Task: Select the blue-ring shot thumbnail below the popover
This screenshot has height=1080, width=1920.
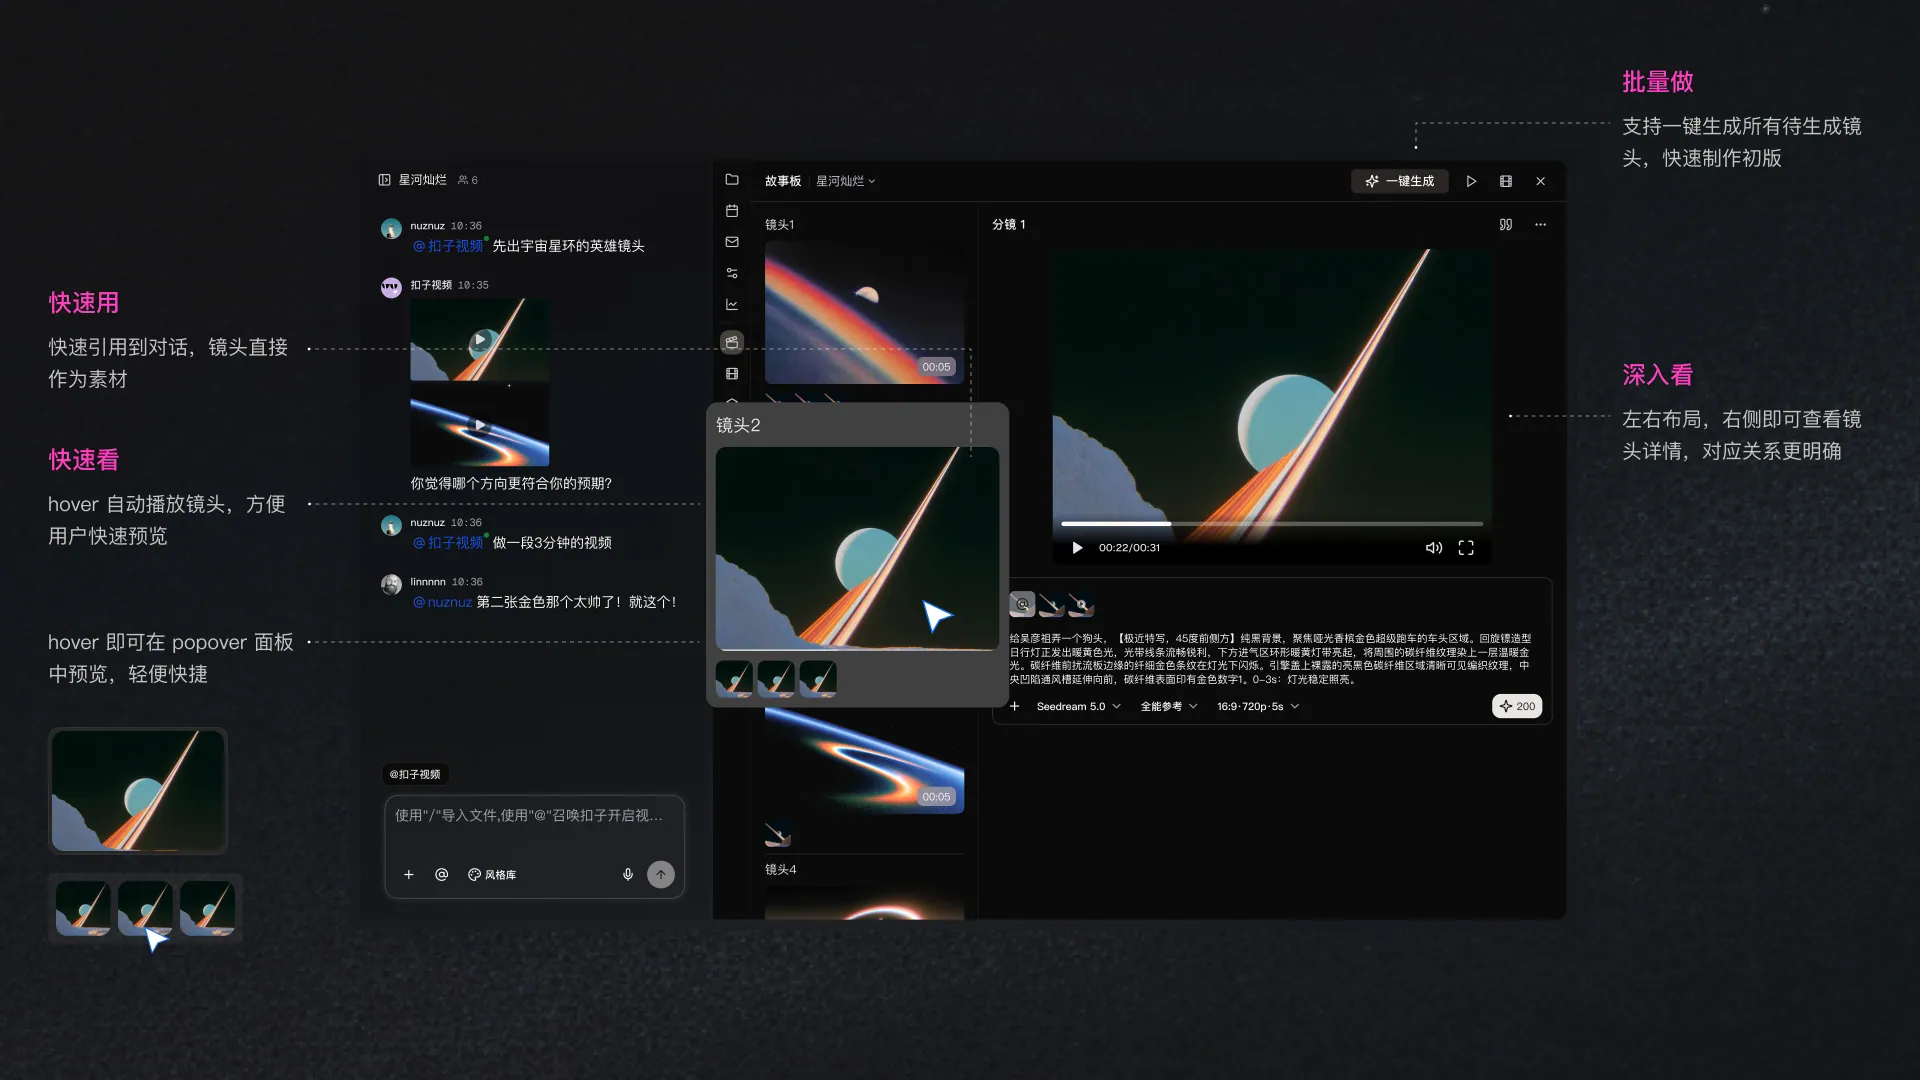Action: coord(865,761)
